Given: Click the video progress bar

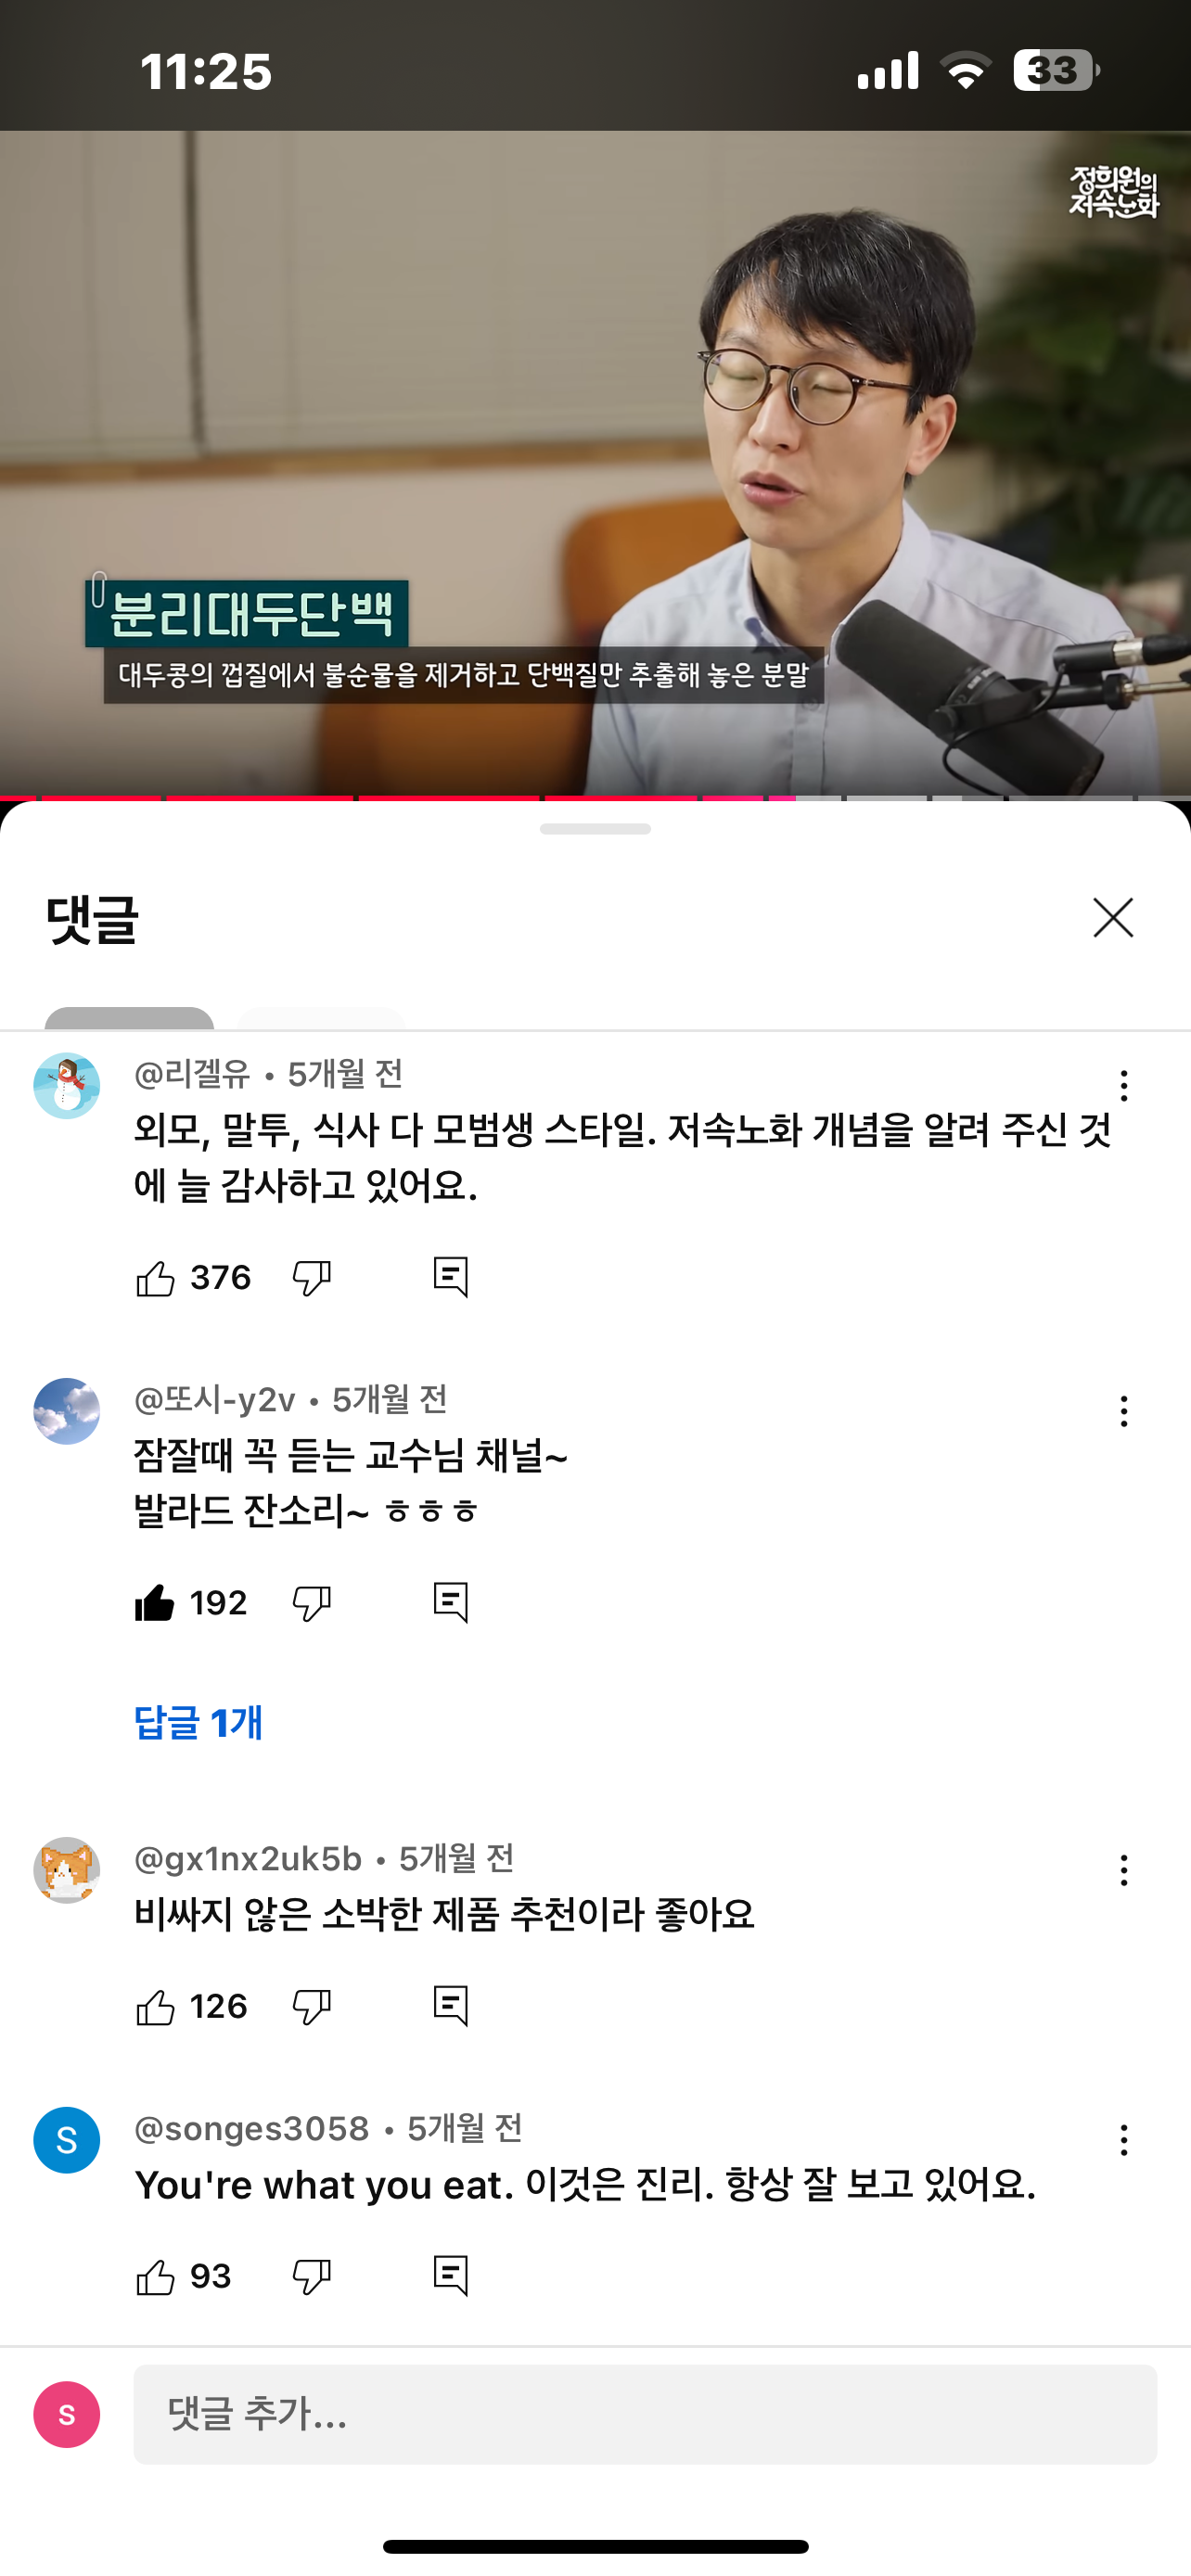Looking at the screenshot, I should [x=595, y=798].
